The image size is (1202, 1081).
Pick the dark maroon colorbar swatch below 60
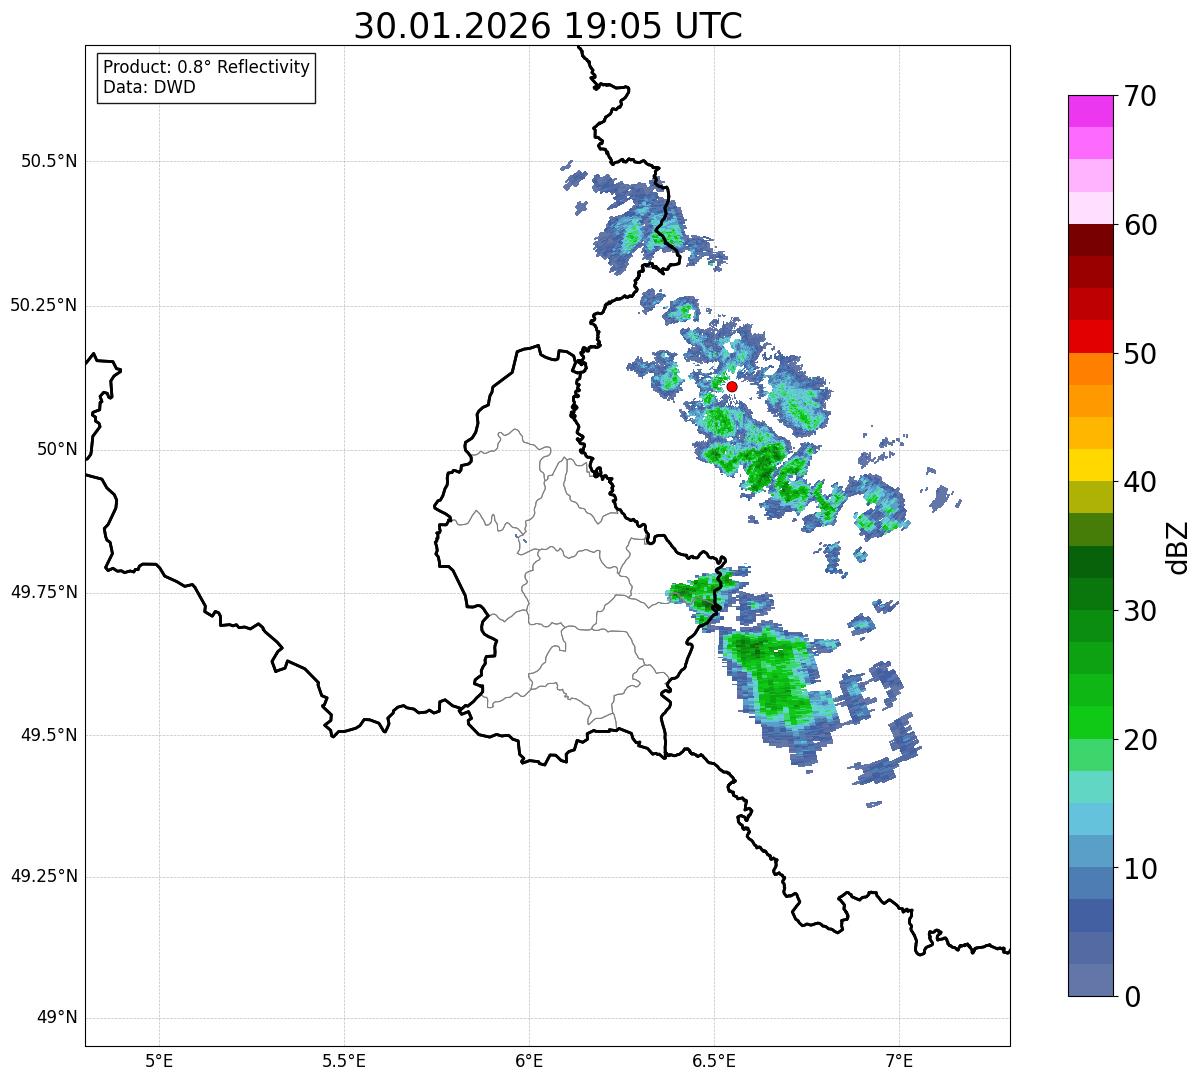pyautogui.click(x=1090, y=240)
